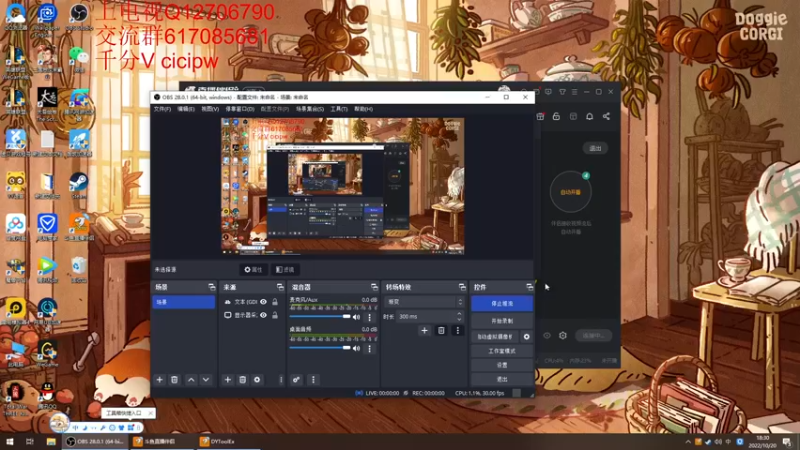
Task: Click 退出 button in companion window
Action: 595,148
